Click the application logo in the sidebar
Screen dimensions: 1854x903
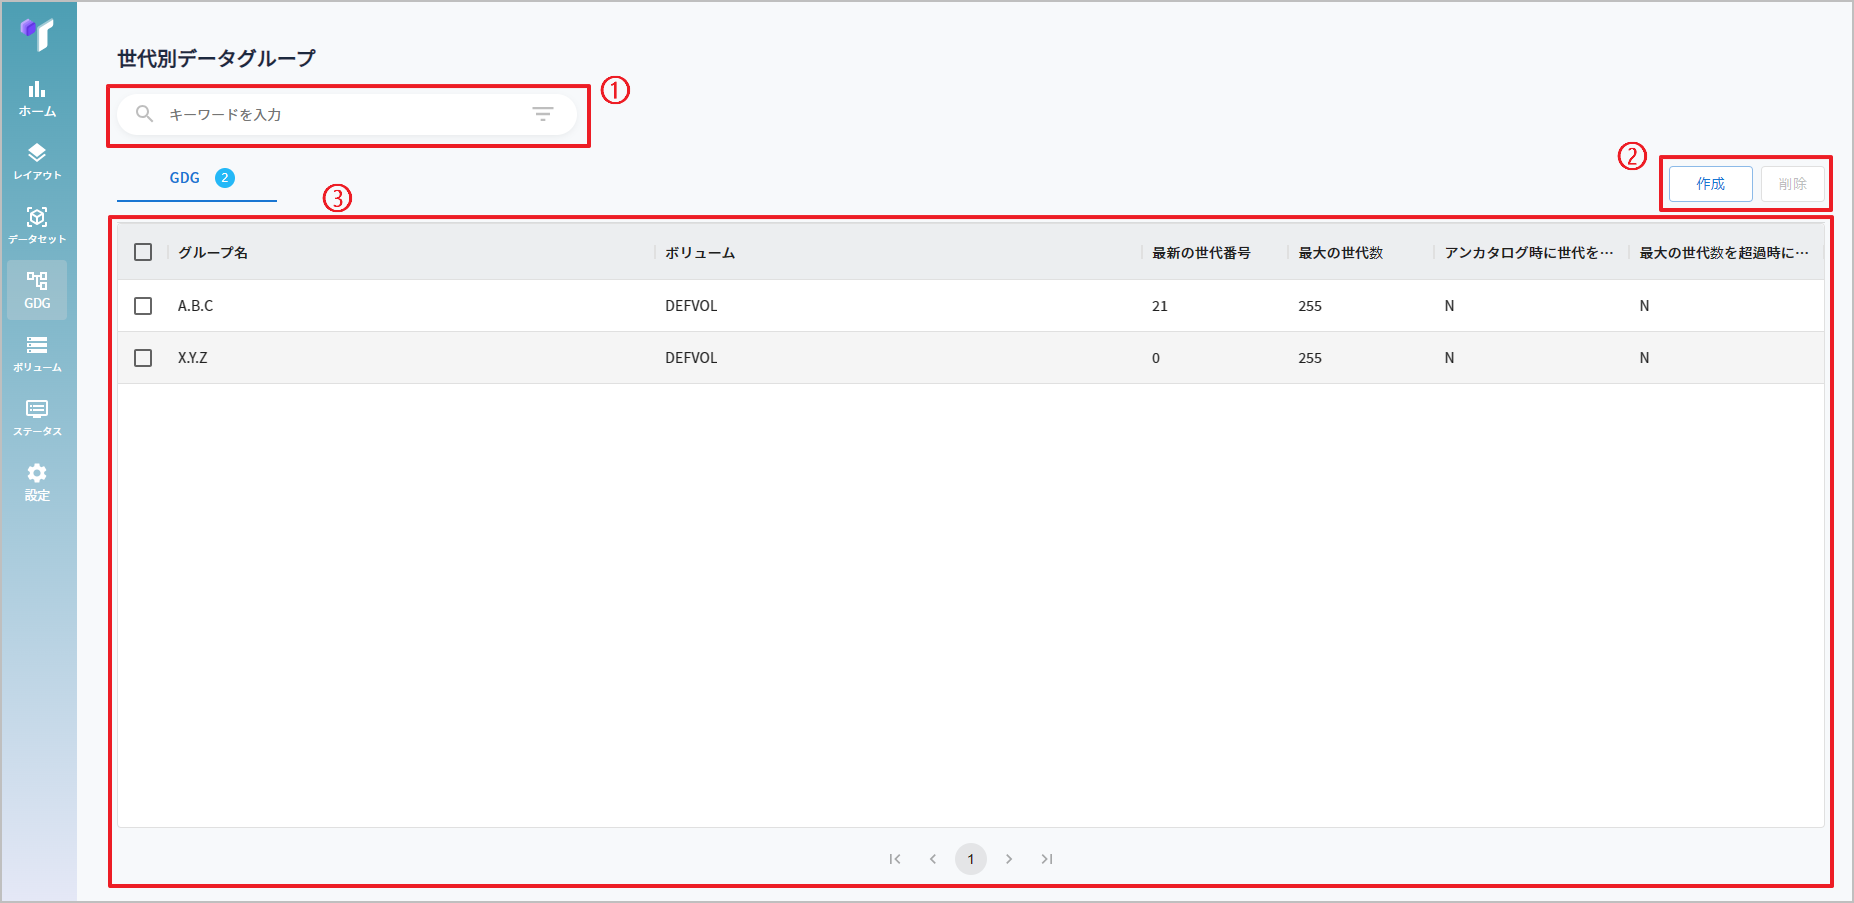(x=37, y=33)
